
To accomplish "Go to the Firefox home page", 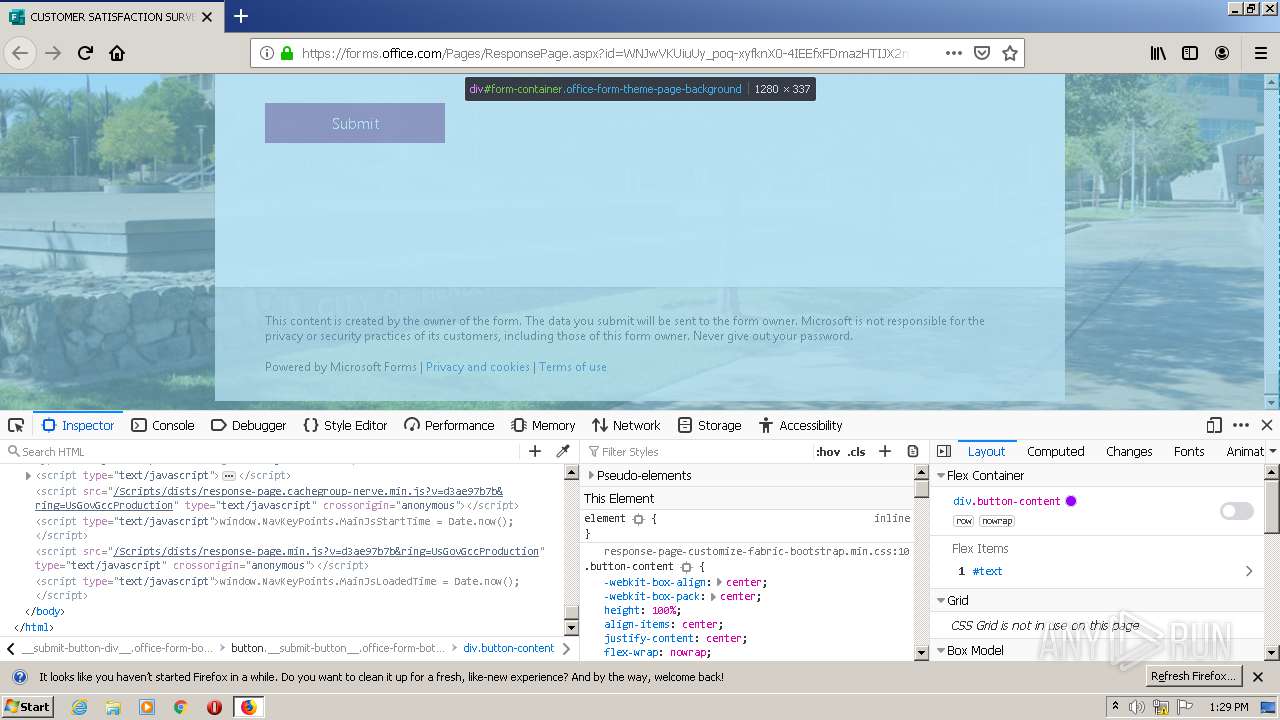I will pos(117,53).
